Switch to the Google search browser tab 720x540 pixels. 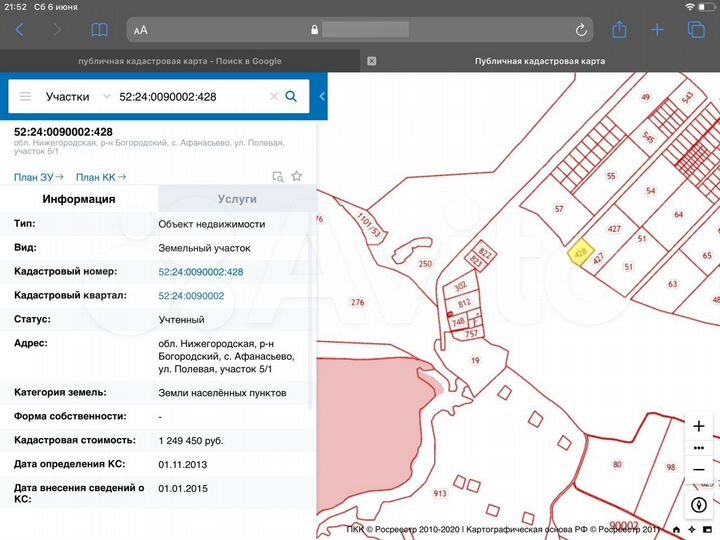pos(180,61)
